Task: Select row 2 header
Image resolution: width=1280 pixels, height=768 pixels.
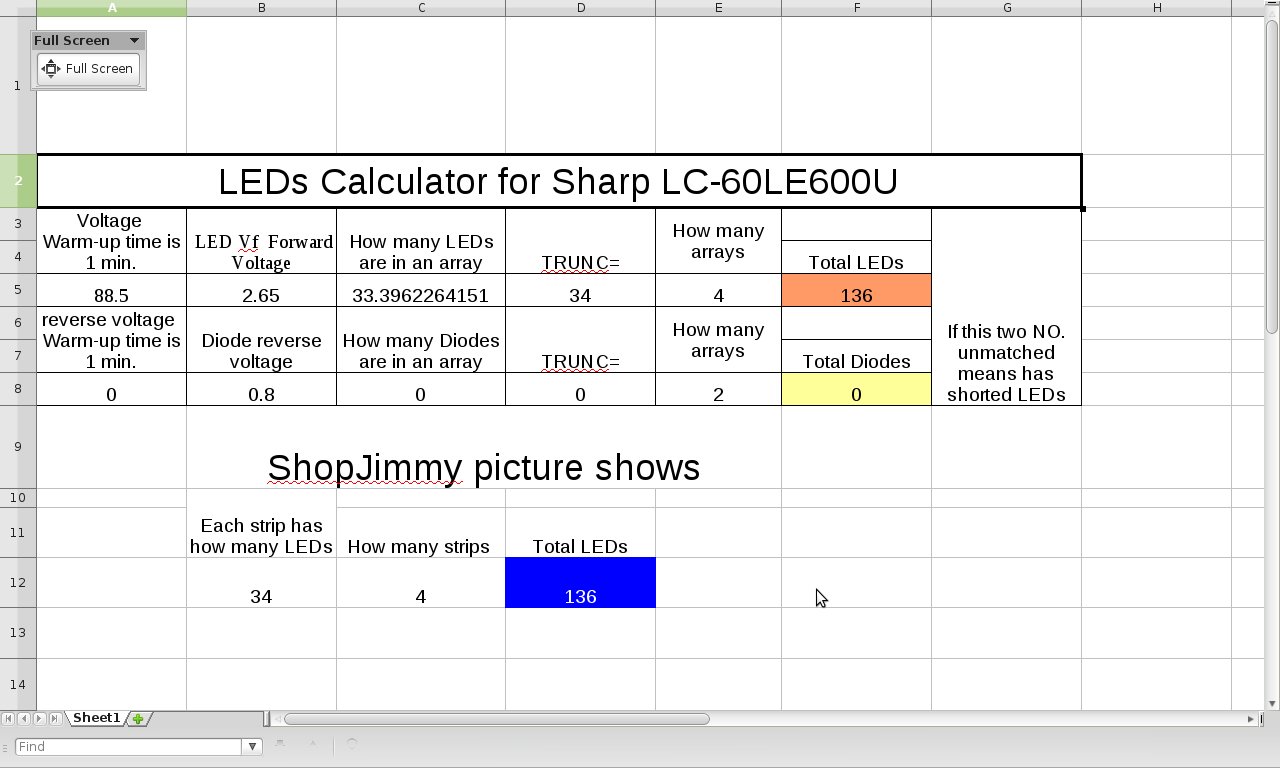Action: click(18, 181)
